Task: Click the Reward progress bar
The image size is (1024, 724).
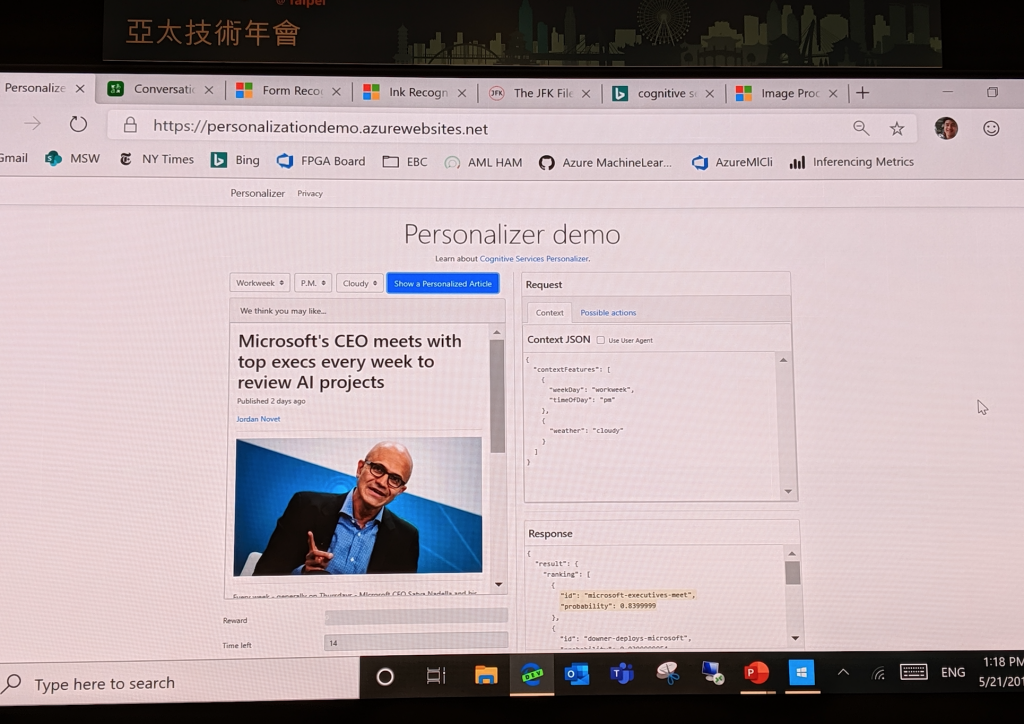Action: tap(416, 616)
